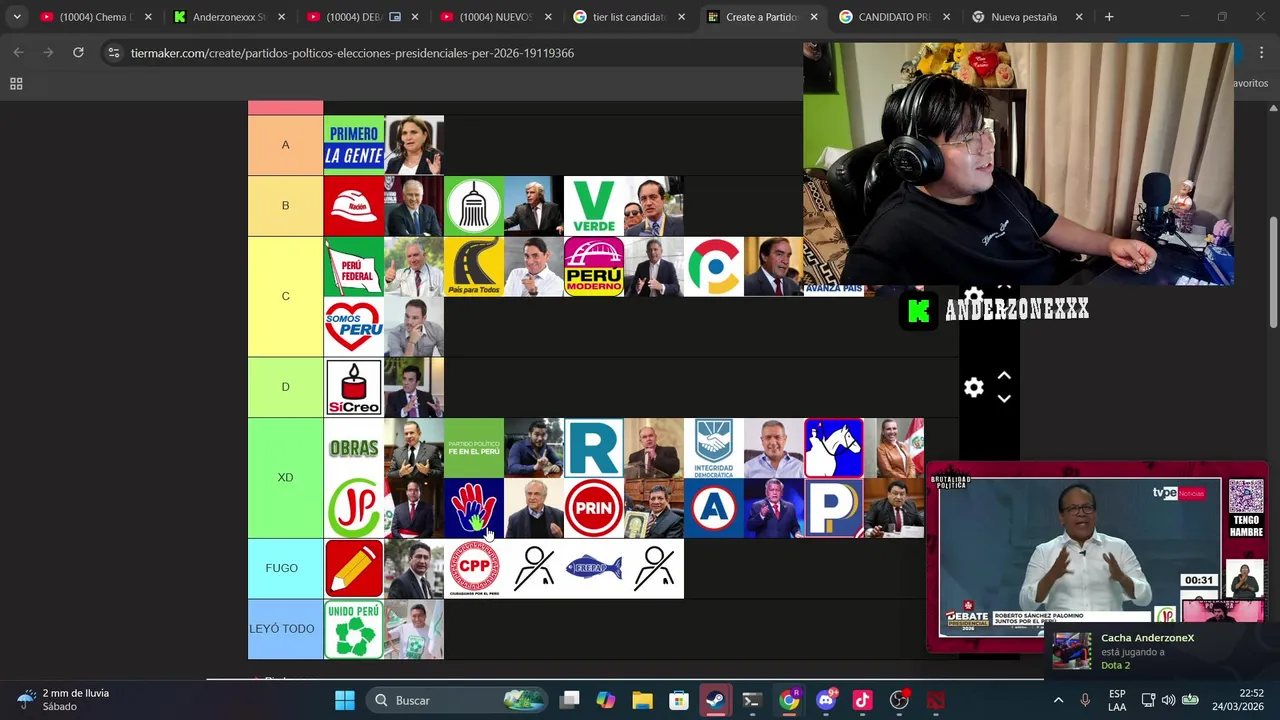Screen dimensions: 1280x720
Task: Select the blue P party logo
Action: click(834, 508)
